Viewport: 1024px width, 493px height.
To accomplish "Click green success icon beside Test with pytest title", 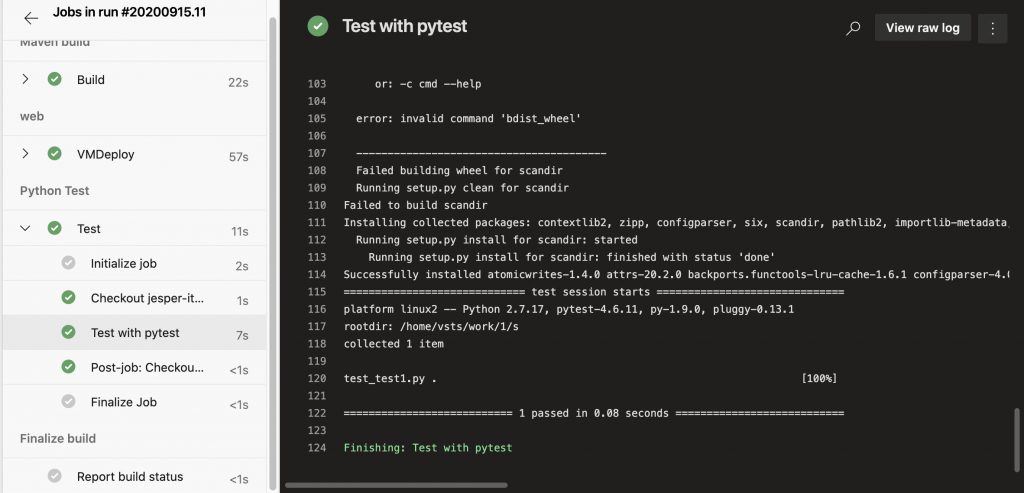I will click(x=318, y=27).
